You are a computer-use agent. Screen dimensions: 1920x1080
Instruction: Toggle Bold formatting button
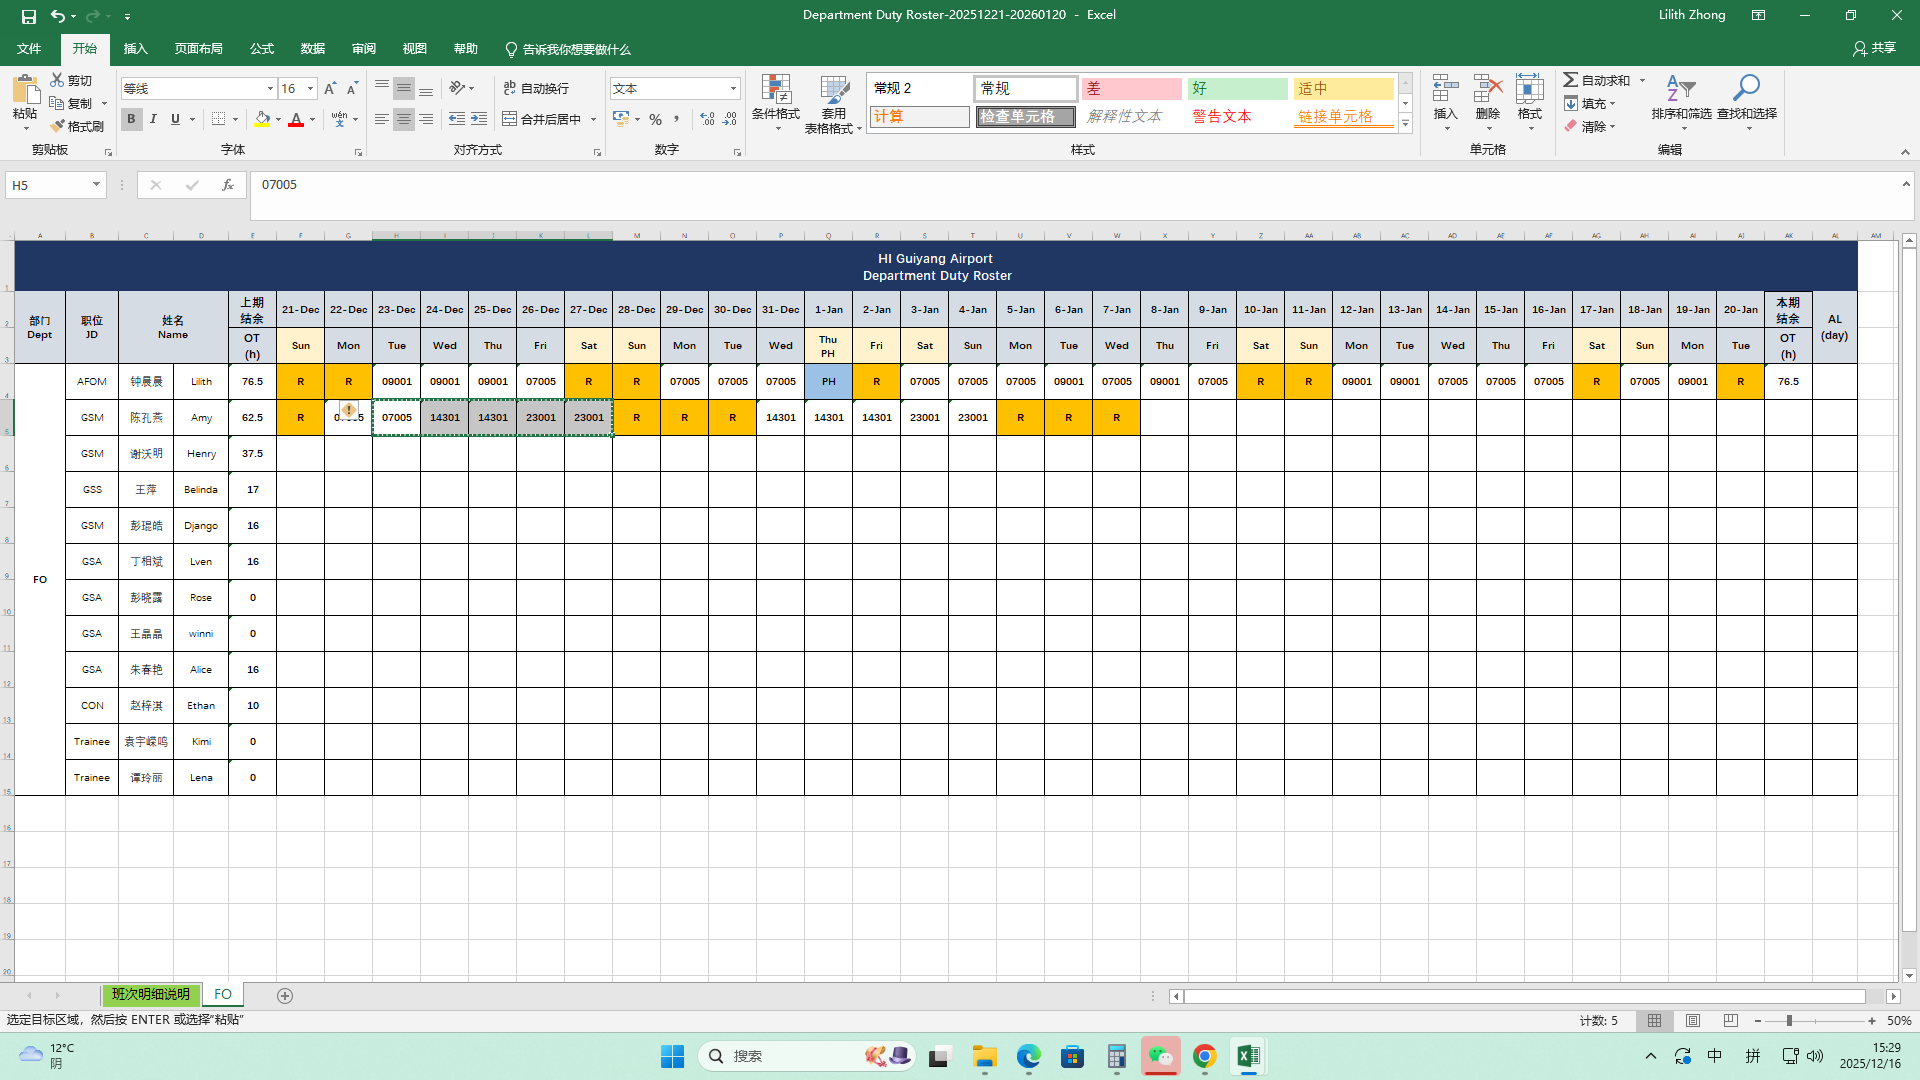131,119
